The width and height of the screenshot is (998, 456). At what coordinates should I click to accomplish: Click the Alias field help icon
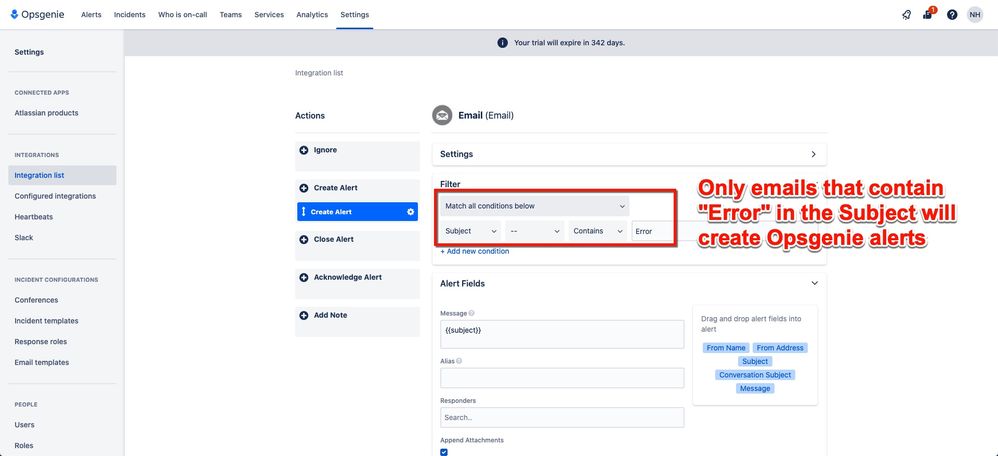(x=460, y=360)
